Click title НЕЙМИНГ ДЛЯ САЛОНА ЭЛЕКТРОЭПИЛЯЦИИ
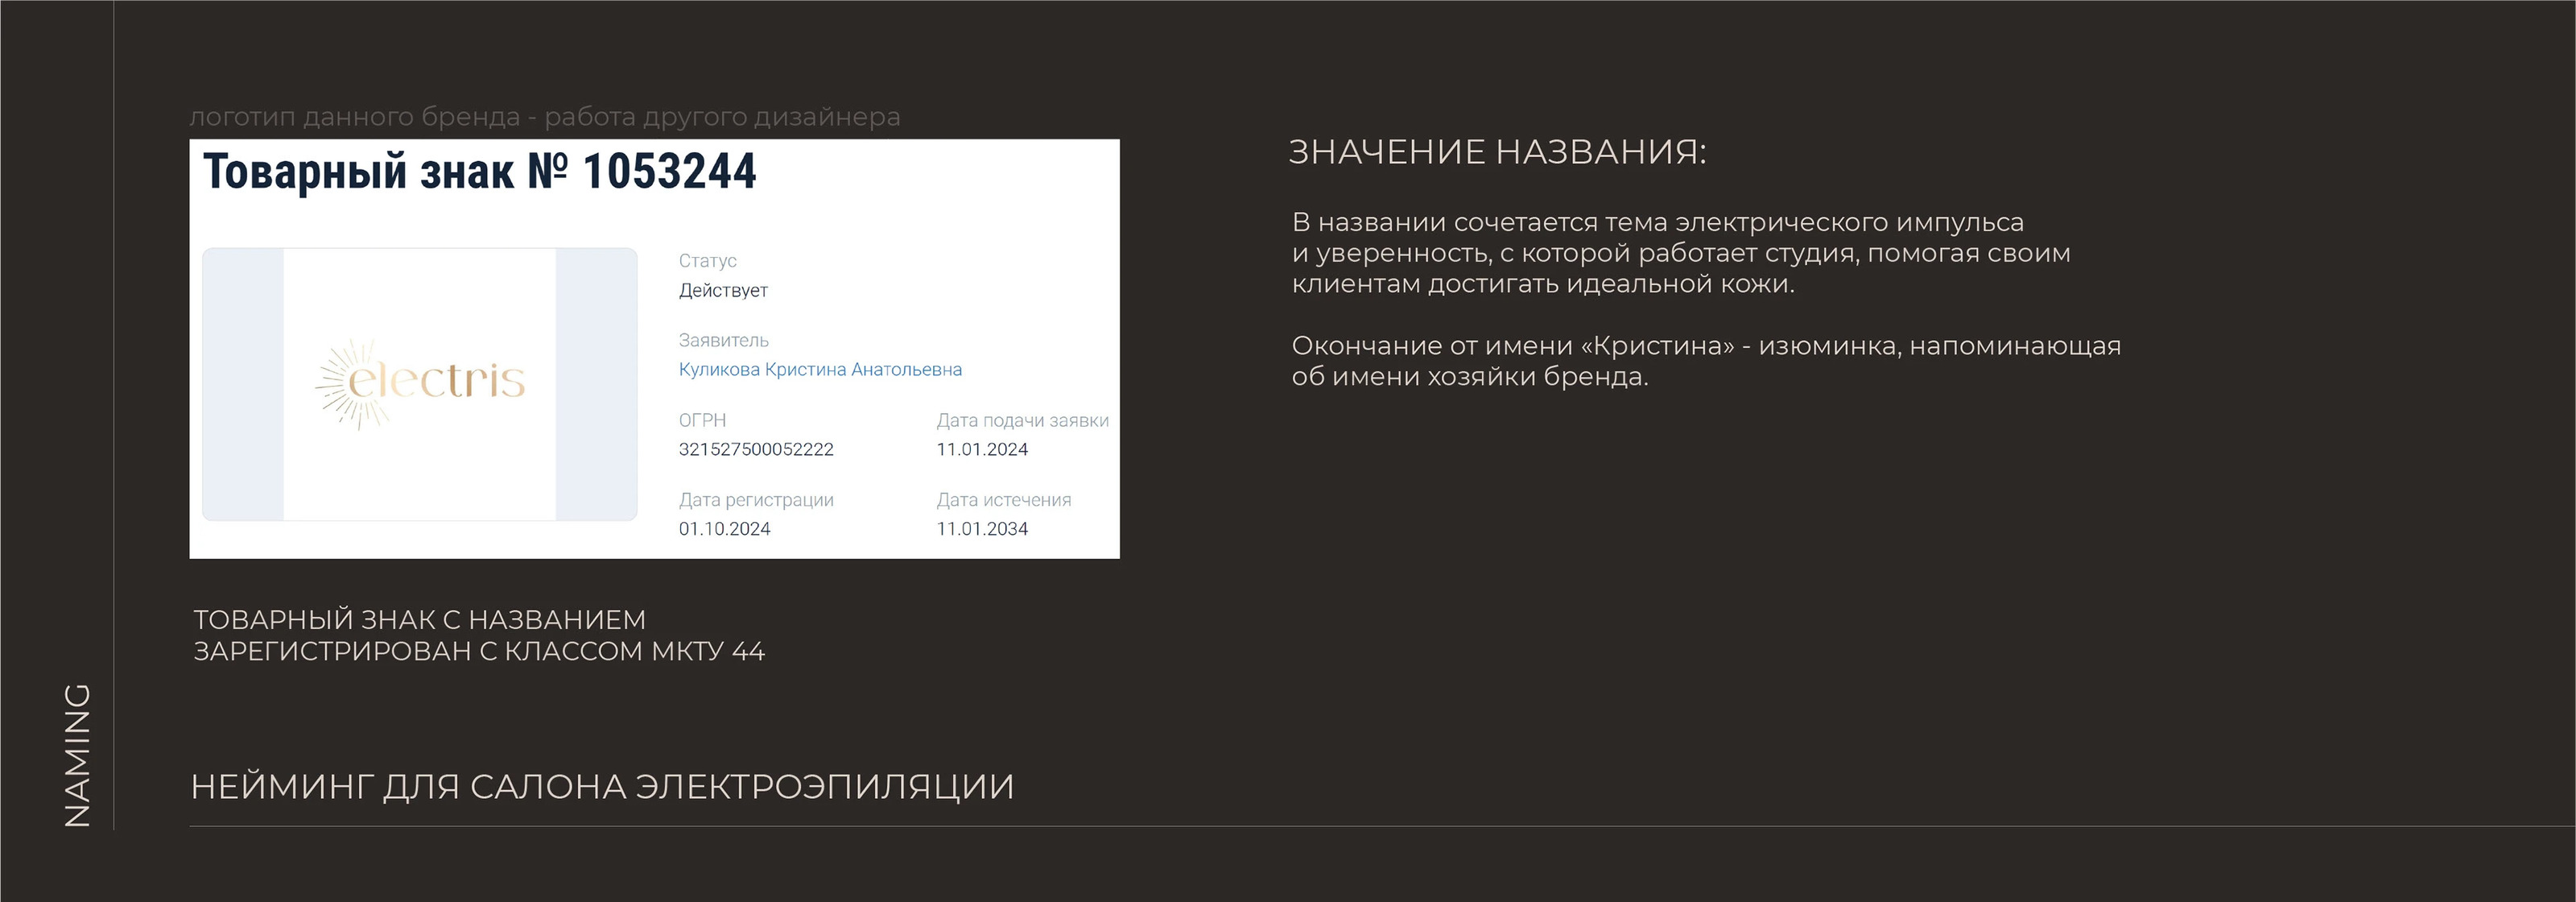This screenshot has height=902, width=2576. coord(602,786)
